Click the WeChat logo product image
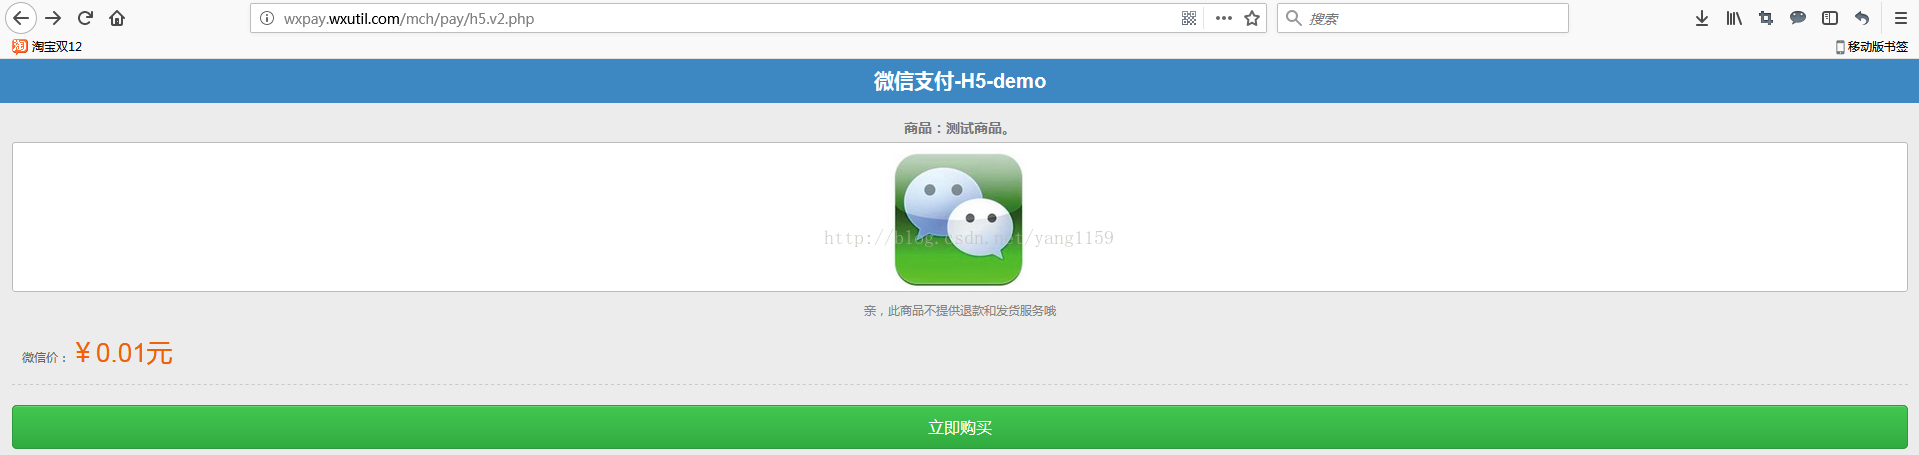 [958, 219]
